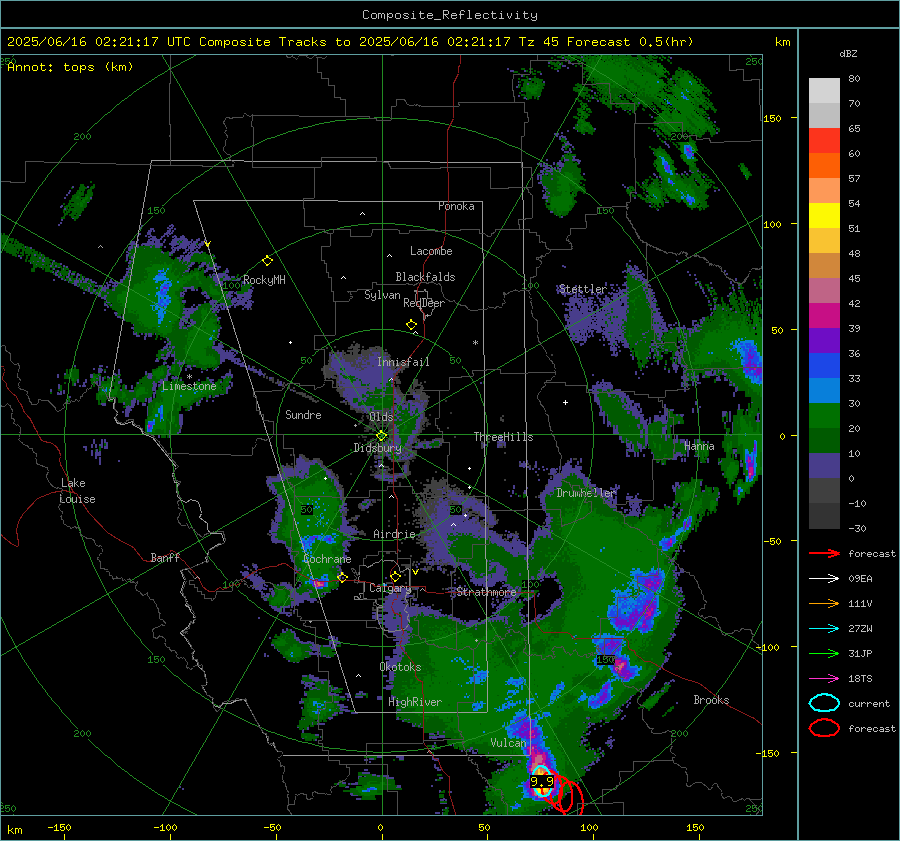Click the Calgary city label

(390, 588)
